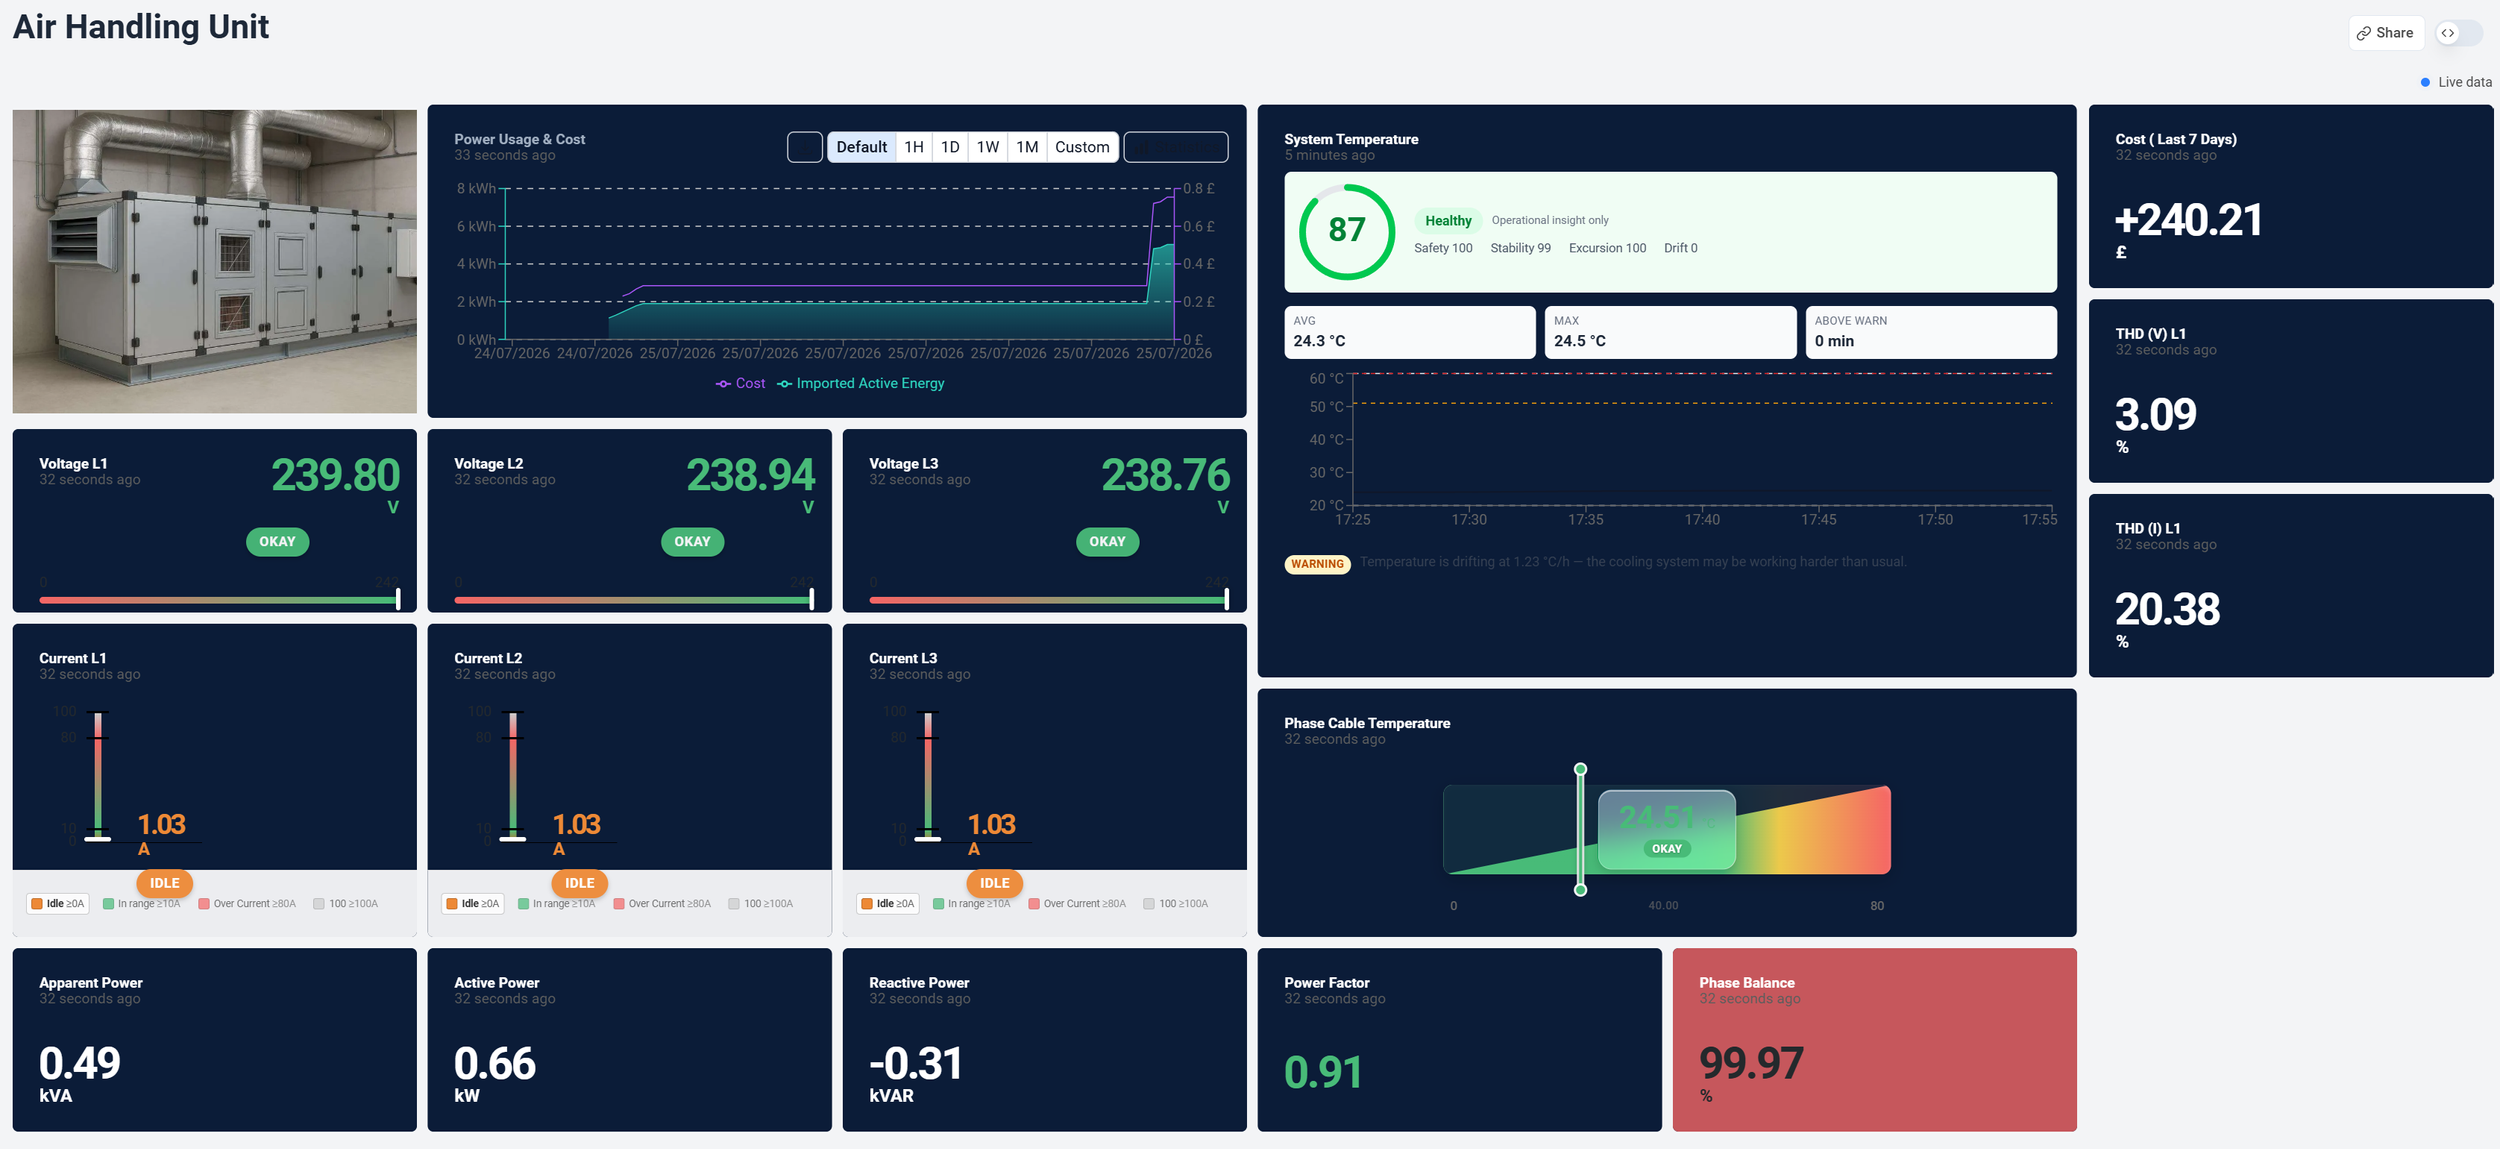
Task: Toggle Over Current ≥80A legend in Current L1
Action: pos(247,903)
